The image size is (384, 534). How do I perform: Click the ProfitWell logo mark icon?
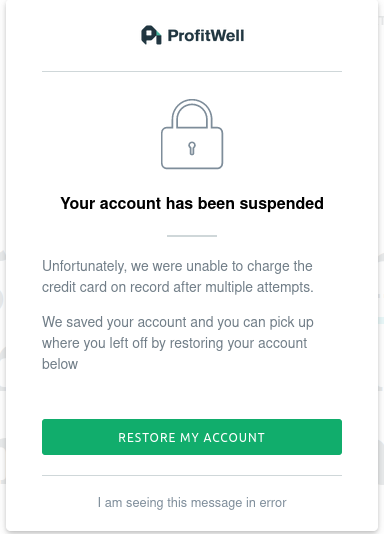[x=151, y=35]
